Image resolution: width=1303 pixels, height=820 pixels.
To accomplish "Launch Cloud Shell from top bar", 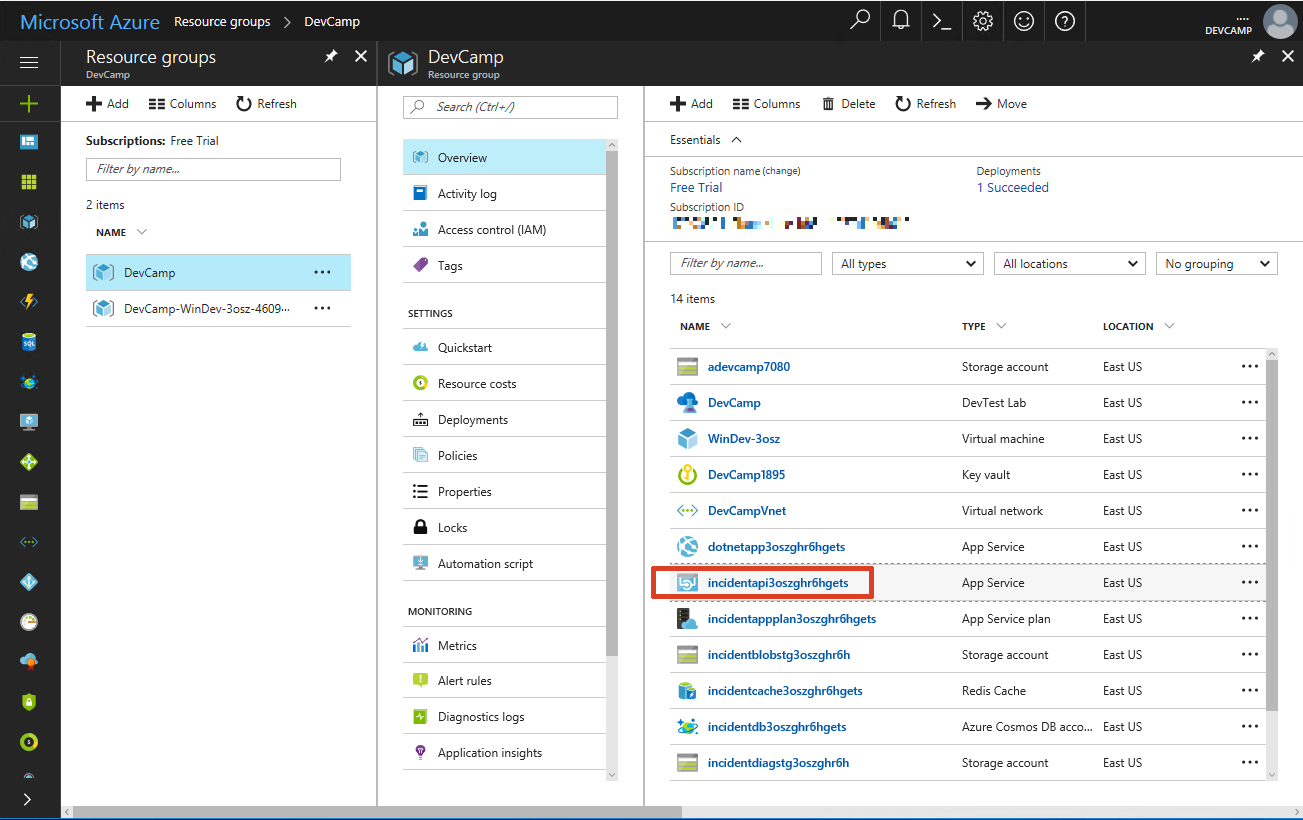I will click(x=942, y=20).
